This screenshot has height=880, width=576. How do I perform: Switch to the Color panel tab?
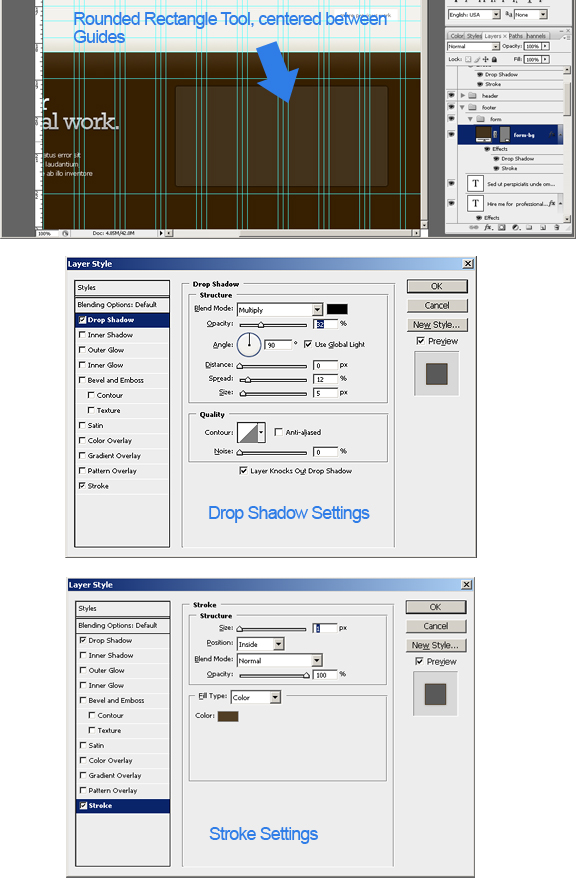(458, 36)
